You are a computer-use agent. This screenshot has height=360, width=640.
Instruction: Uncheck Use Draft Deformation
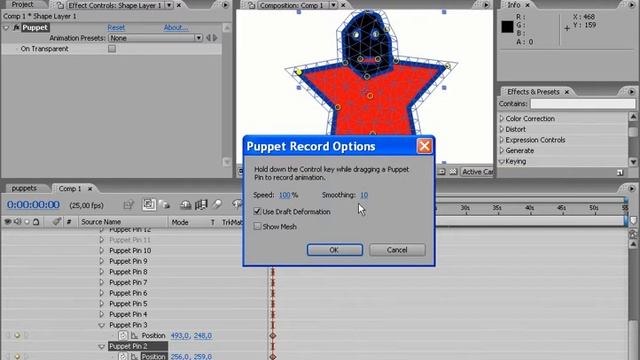point(257,211)
